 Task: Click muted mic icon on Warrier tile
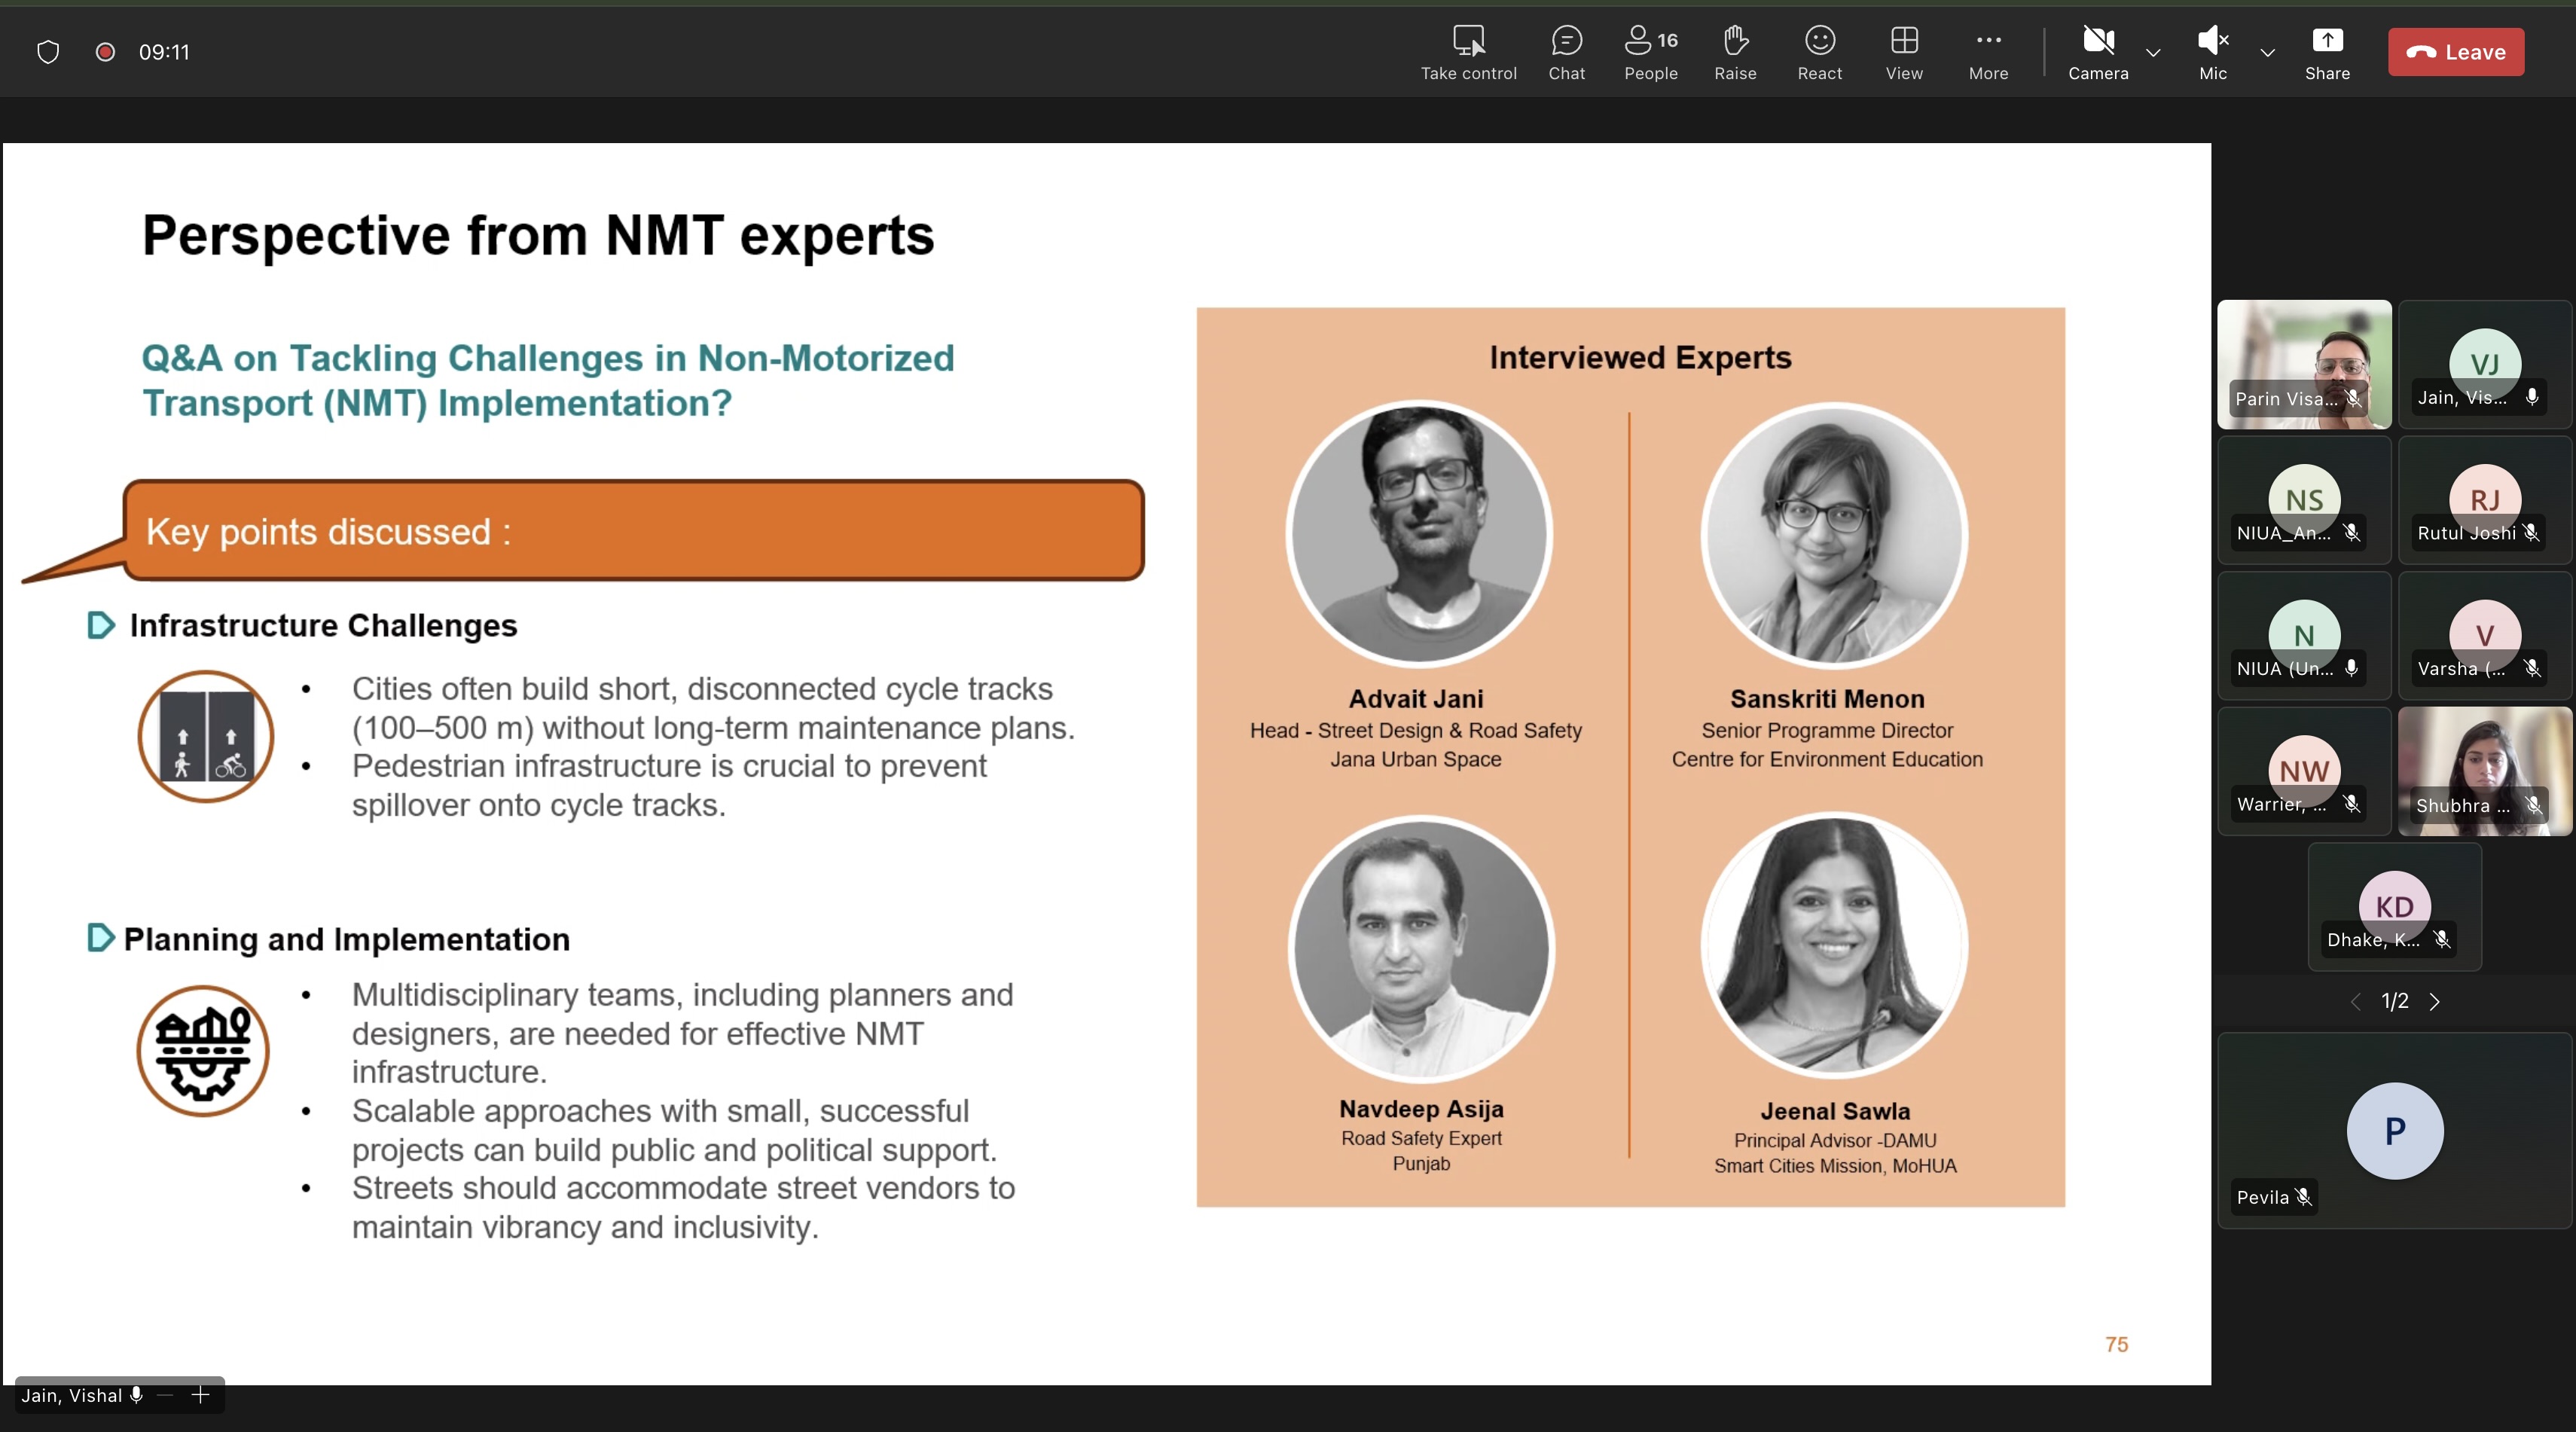click(x=2351, y=804)
